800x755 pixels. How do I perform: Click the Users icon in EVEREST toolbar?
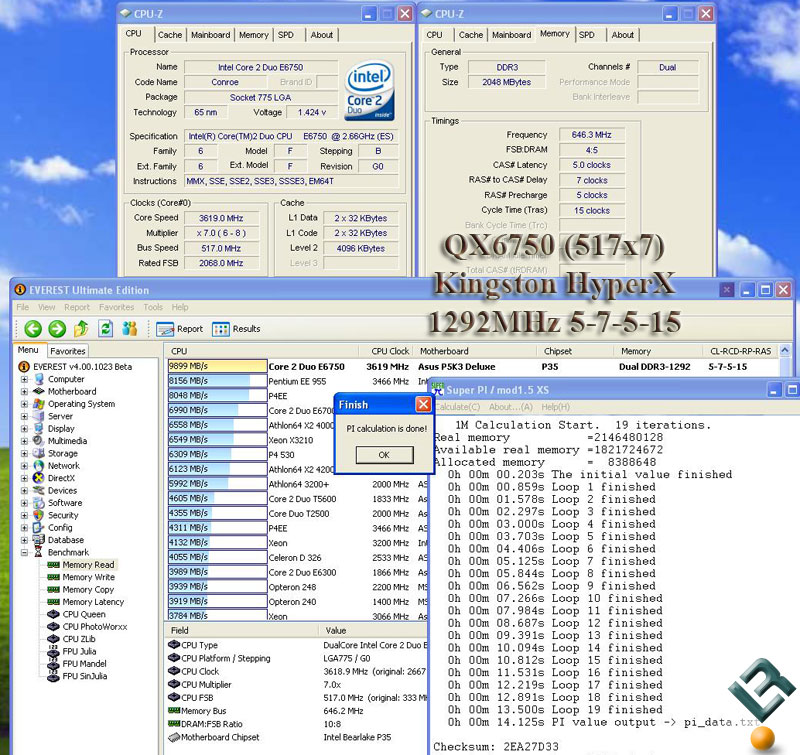pyautogui.click(x=130, y=329)
